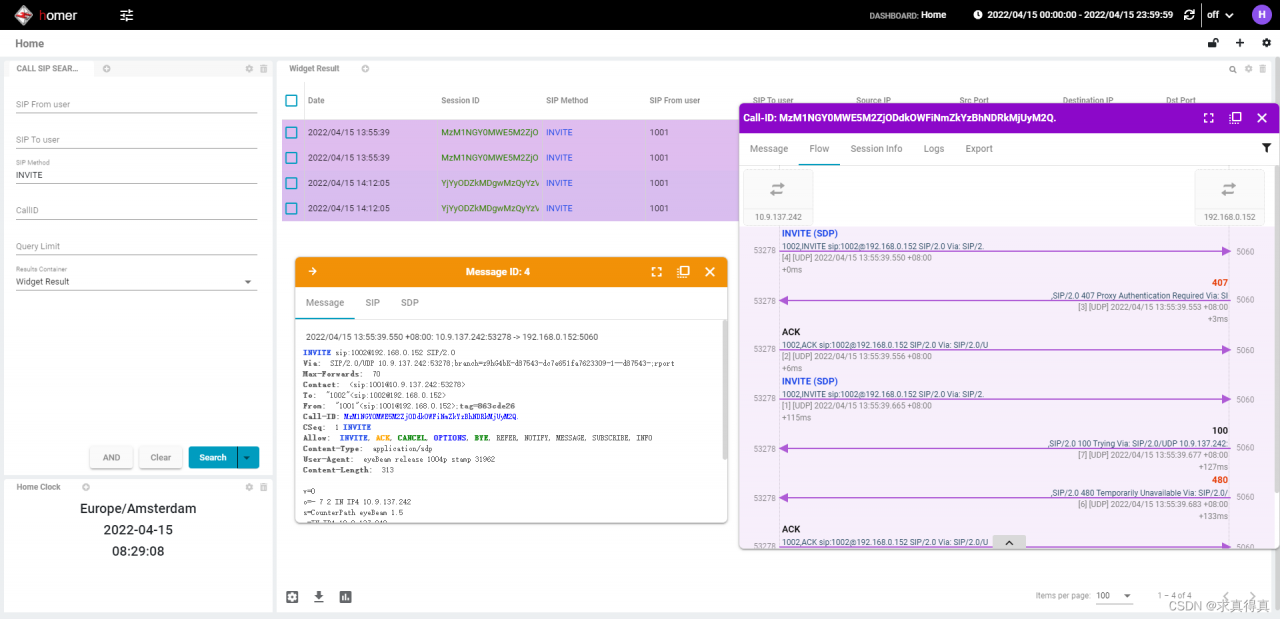This screenshot has height=619, width=1280.
Task: Open session link in first table row
Action: [489, 132]
